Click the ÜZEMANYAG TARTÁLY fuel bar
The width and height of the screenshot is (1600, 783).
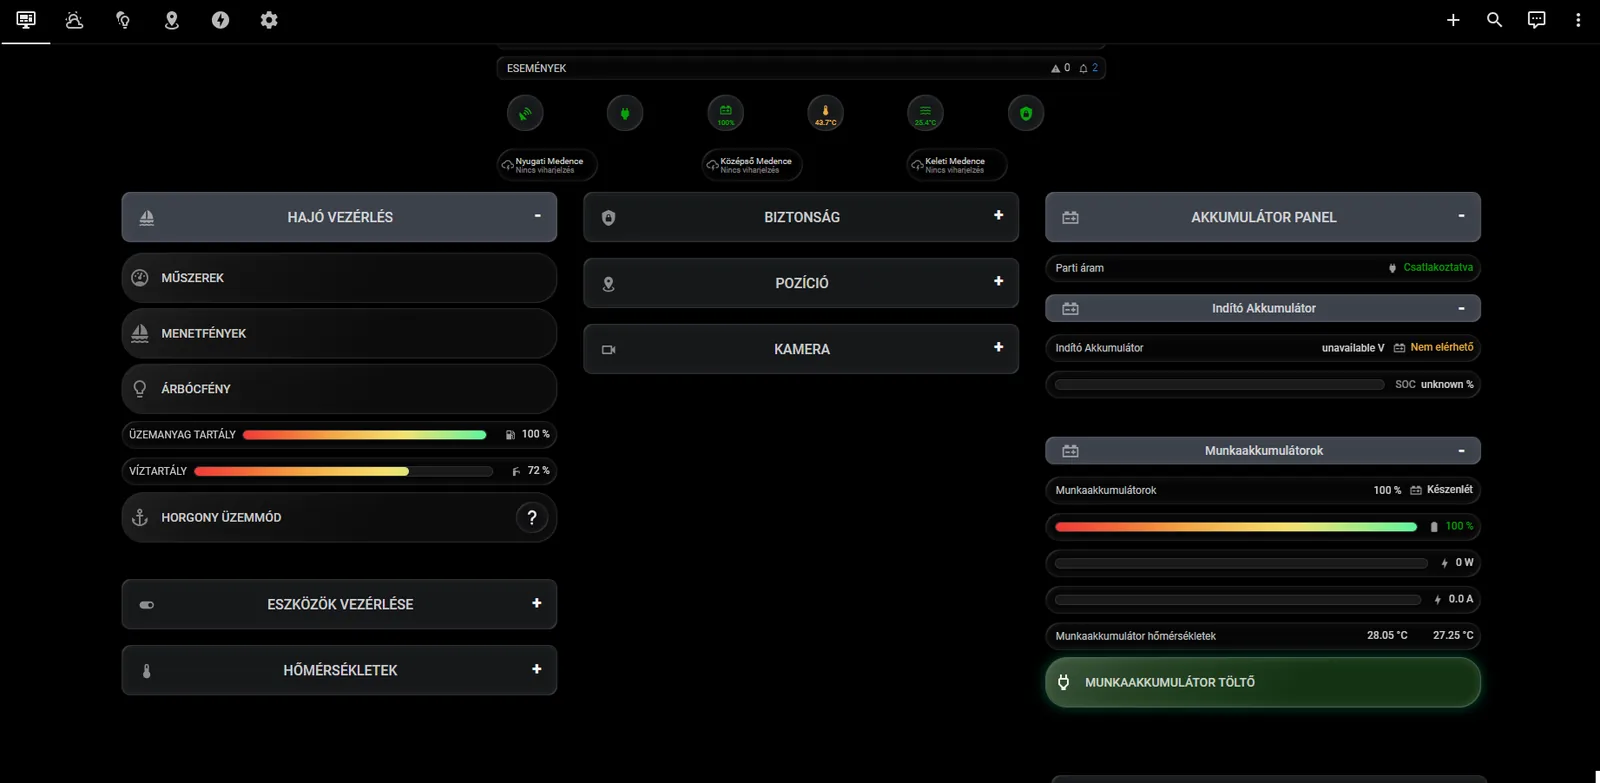point(364,435)
